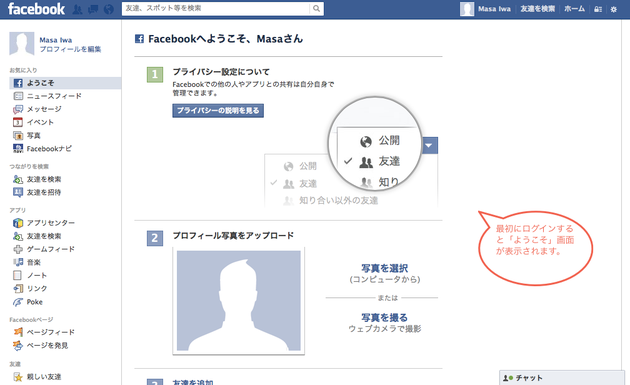
Task: Click プライバシーの説明を見る button
Action: click(218, 111)
